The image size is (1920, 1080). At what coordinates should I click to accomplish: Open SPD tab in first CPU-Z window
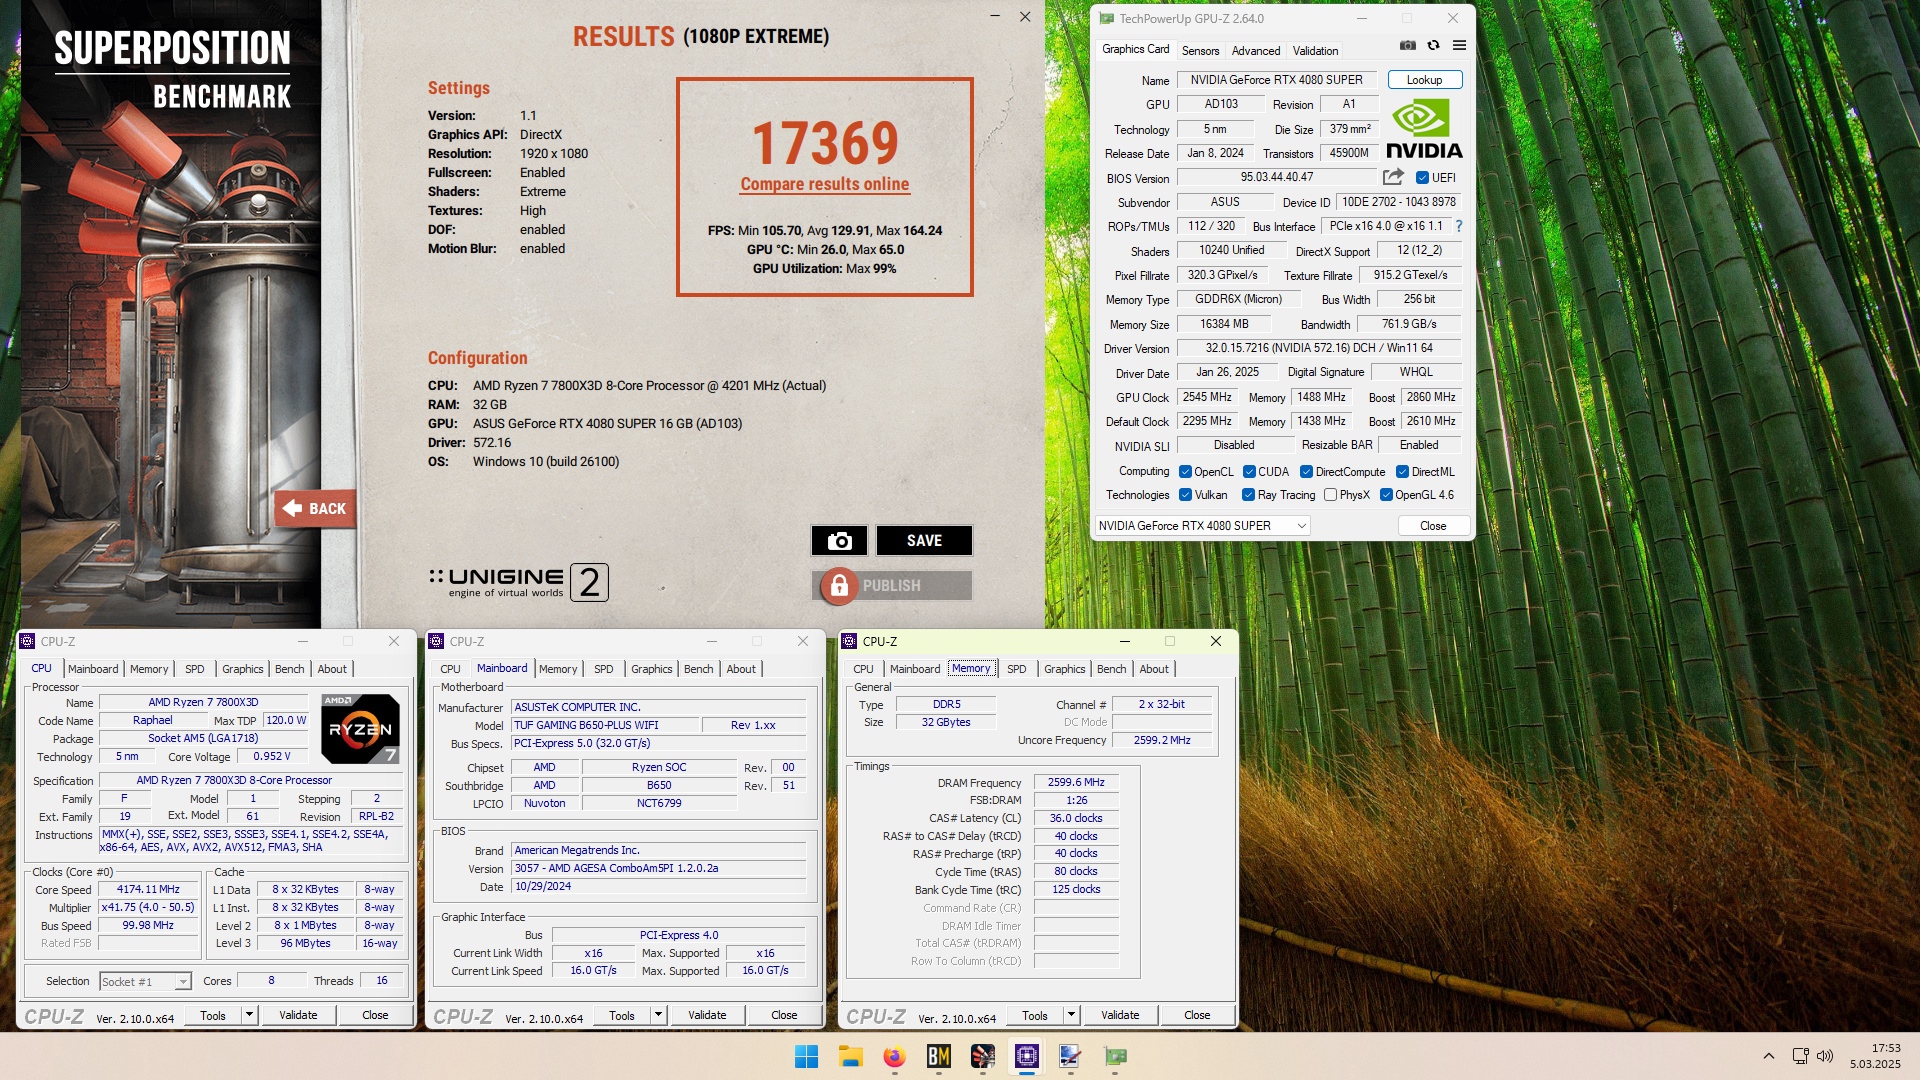pos(195,669)
